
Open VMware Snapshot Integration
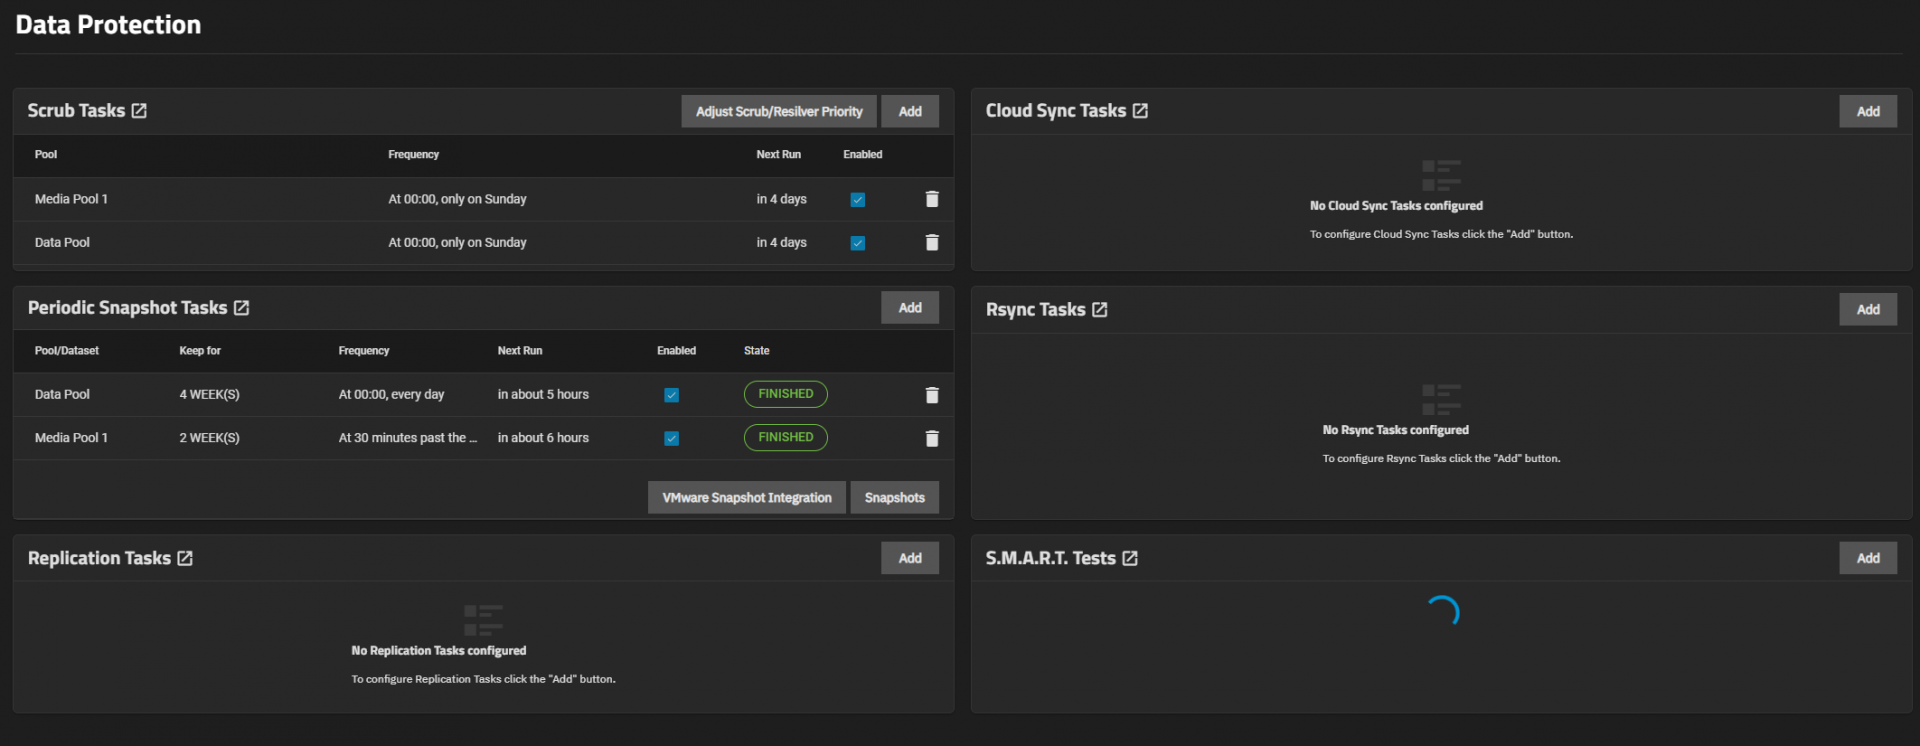[747, 498]
